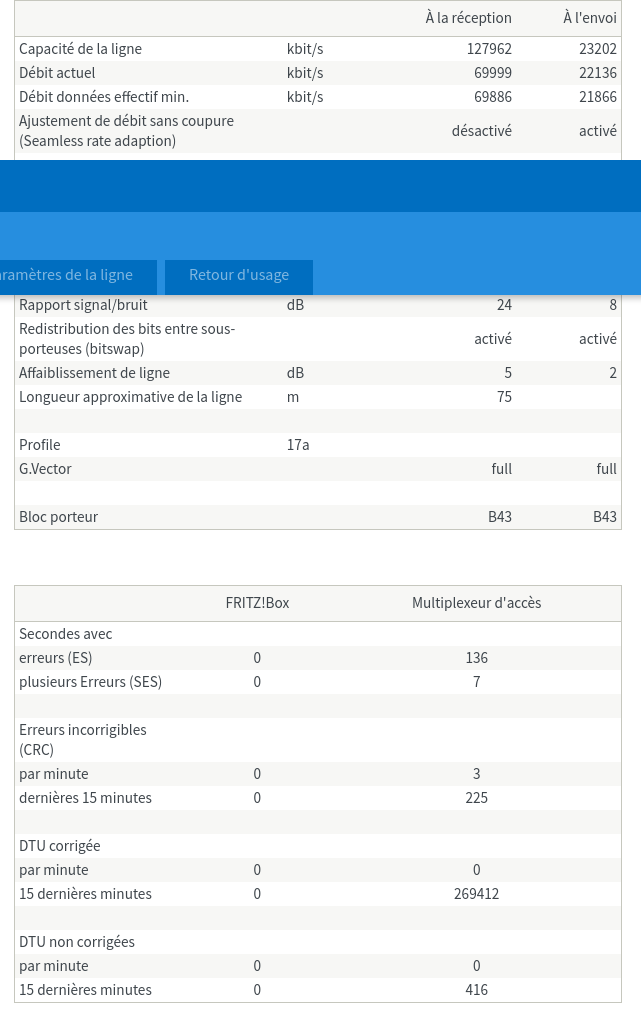Select signal/noise value 24
641x1010 pixels.
(x=504, y=305)
